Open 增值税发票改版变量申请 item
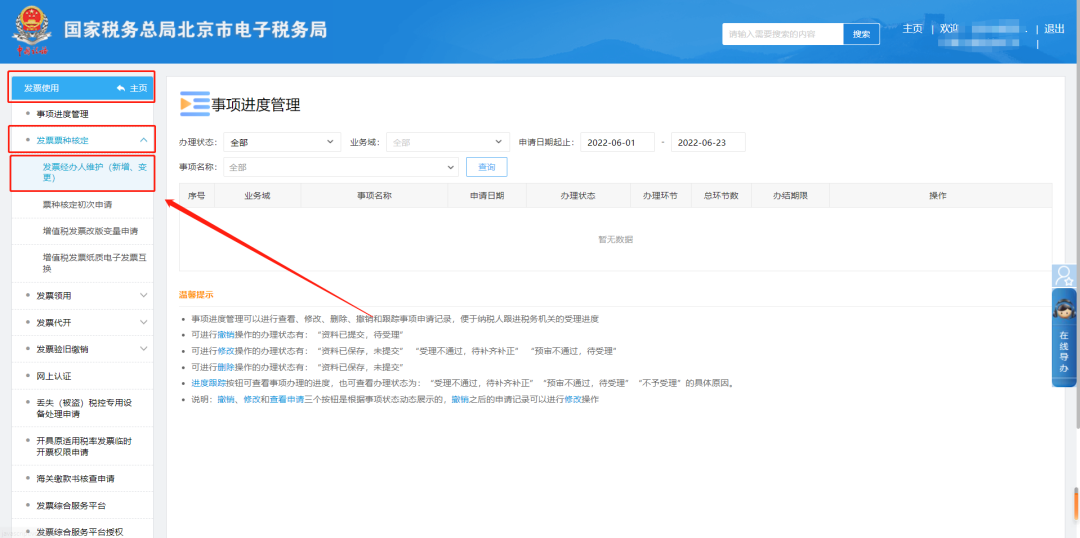This screenshot has height=538, width=1080. pyautogui.click(x=90, y=231)
